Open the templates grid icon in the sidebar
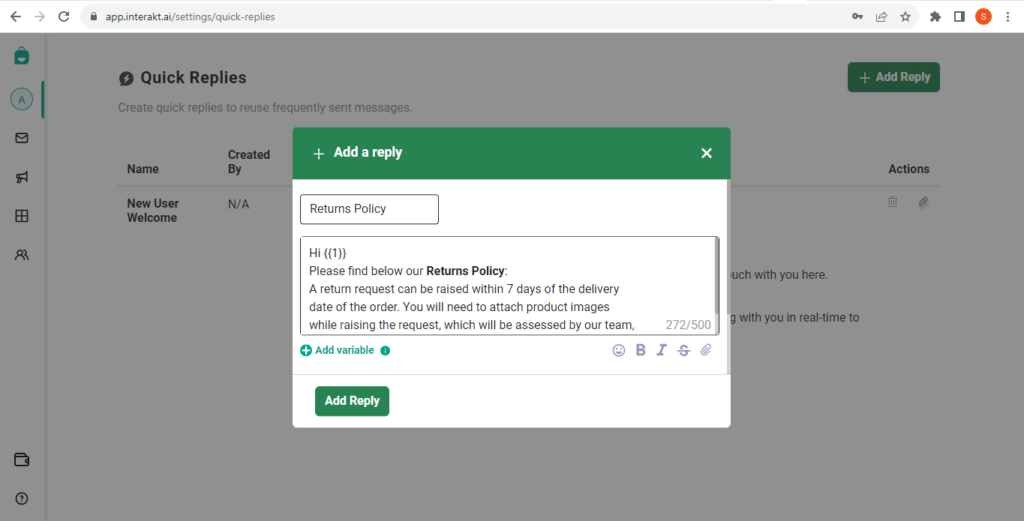The height and width of the screenshot is (521, 1024). tap(22, 215)
